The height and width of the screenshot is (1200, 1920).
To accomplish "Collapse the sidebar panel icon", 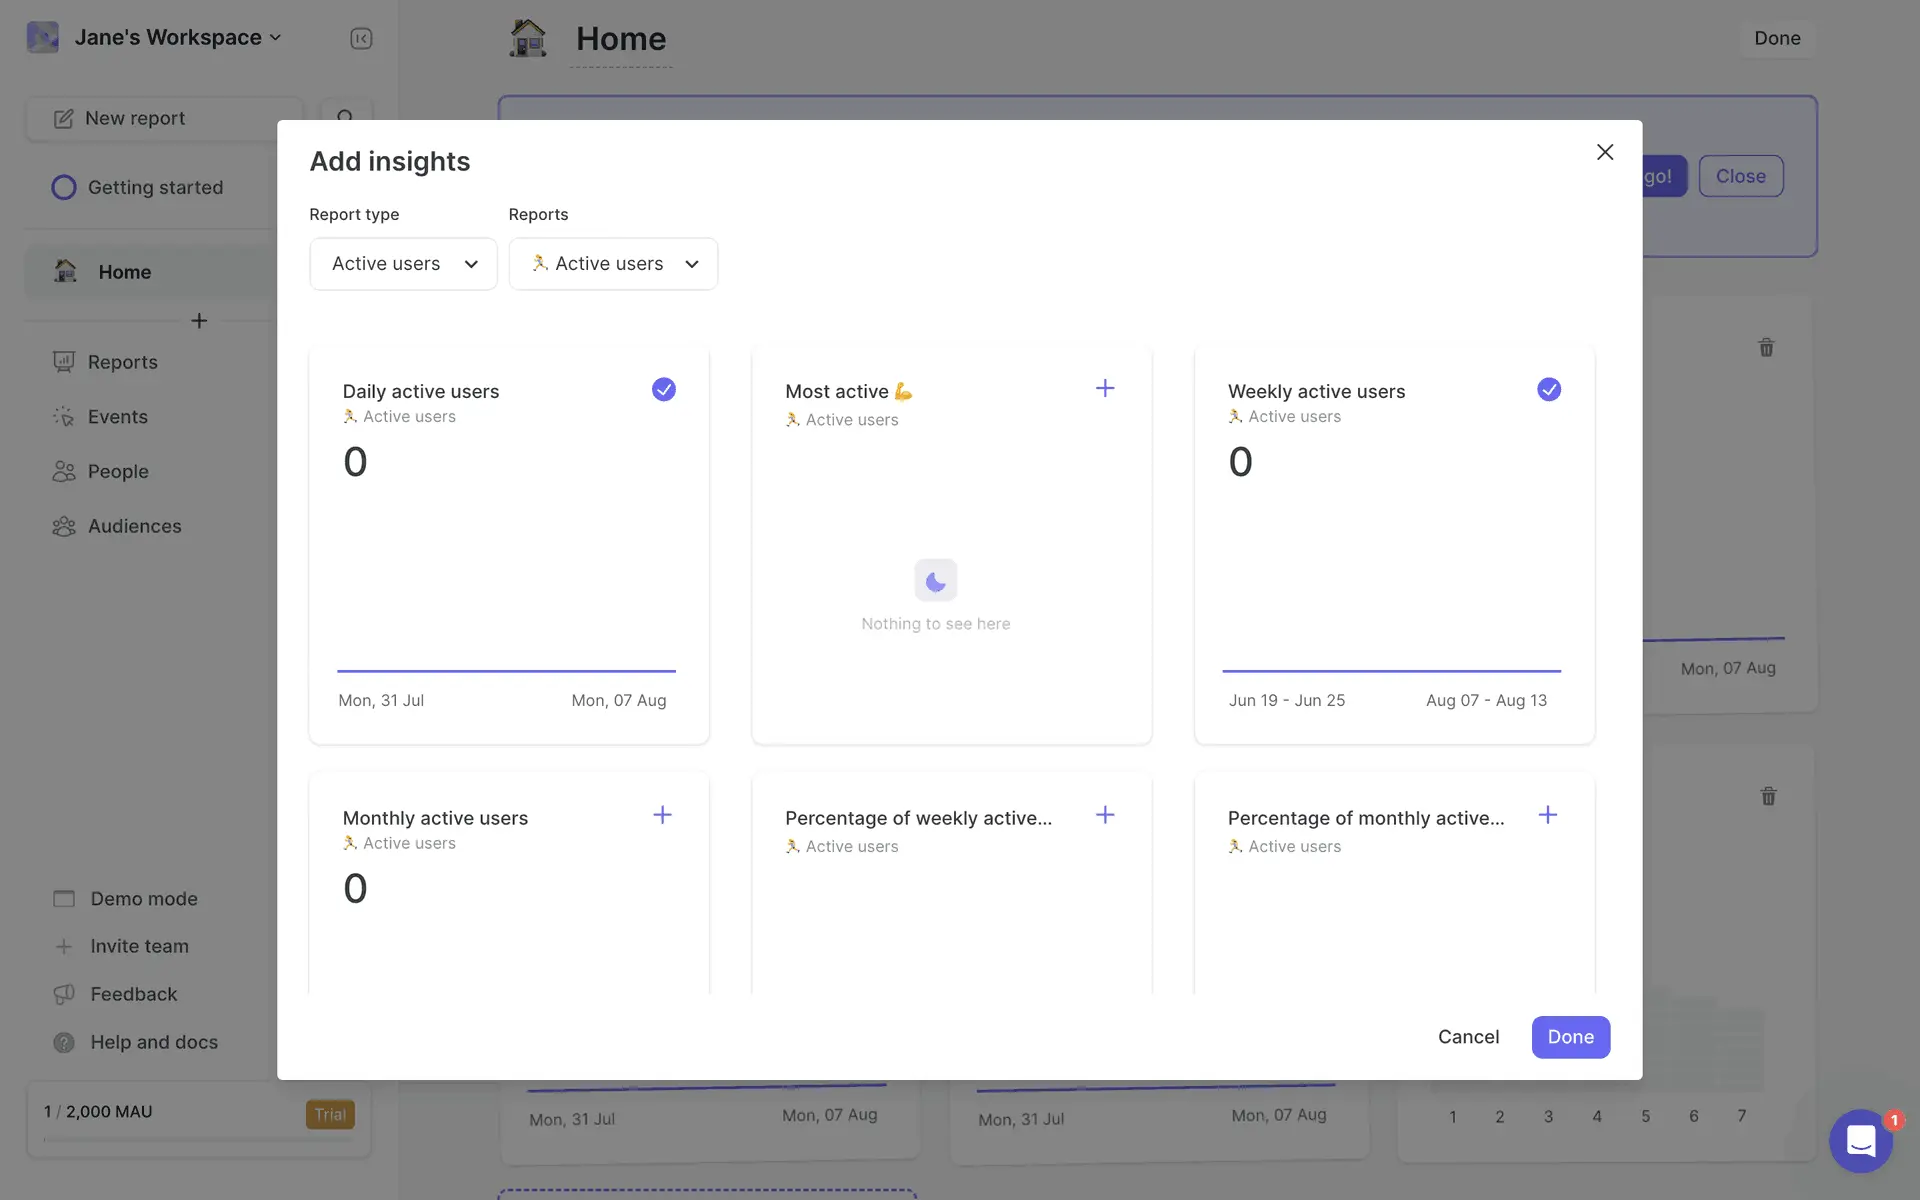I will [361, 38].
